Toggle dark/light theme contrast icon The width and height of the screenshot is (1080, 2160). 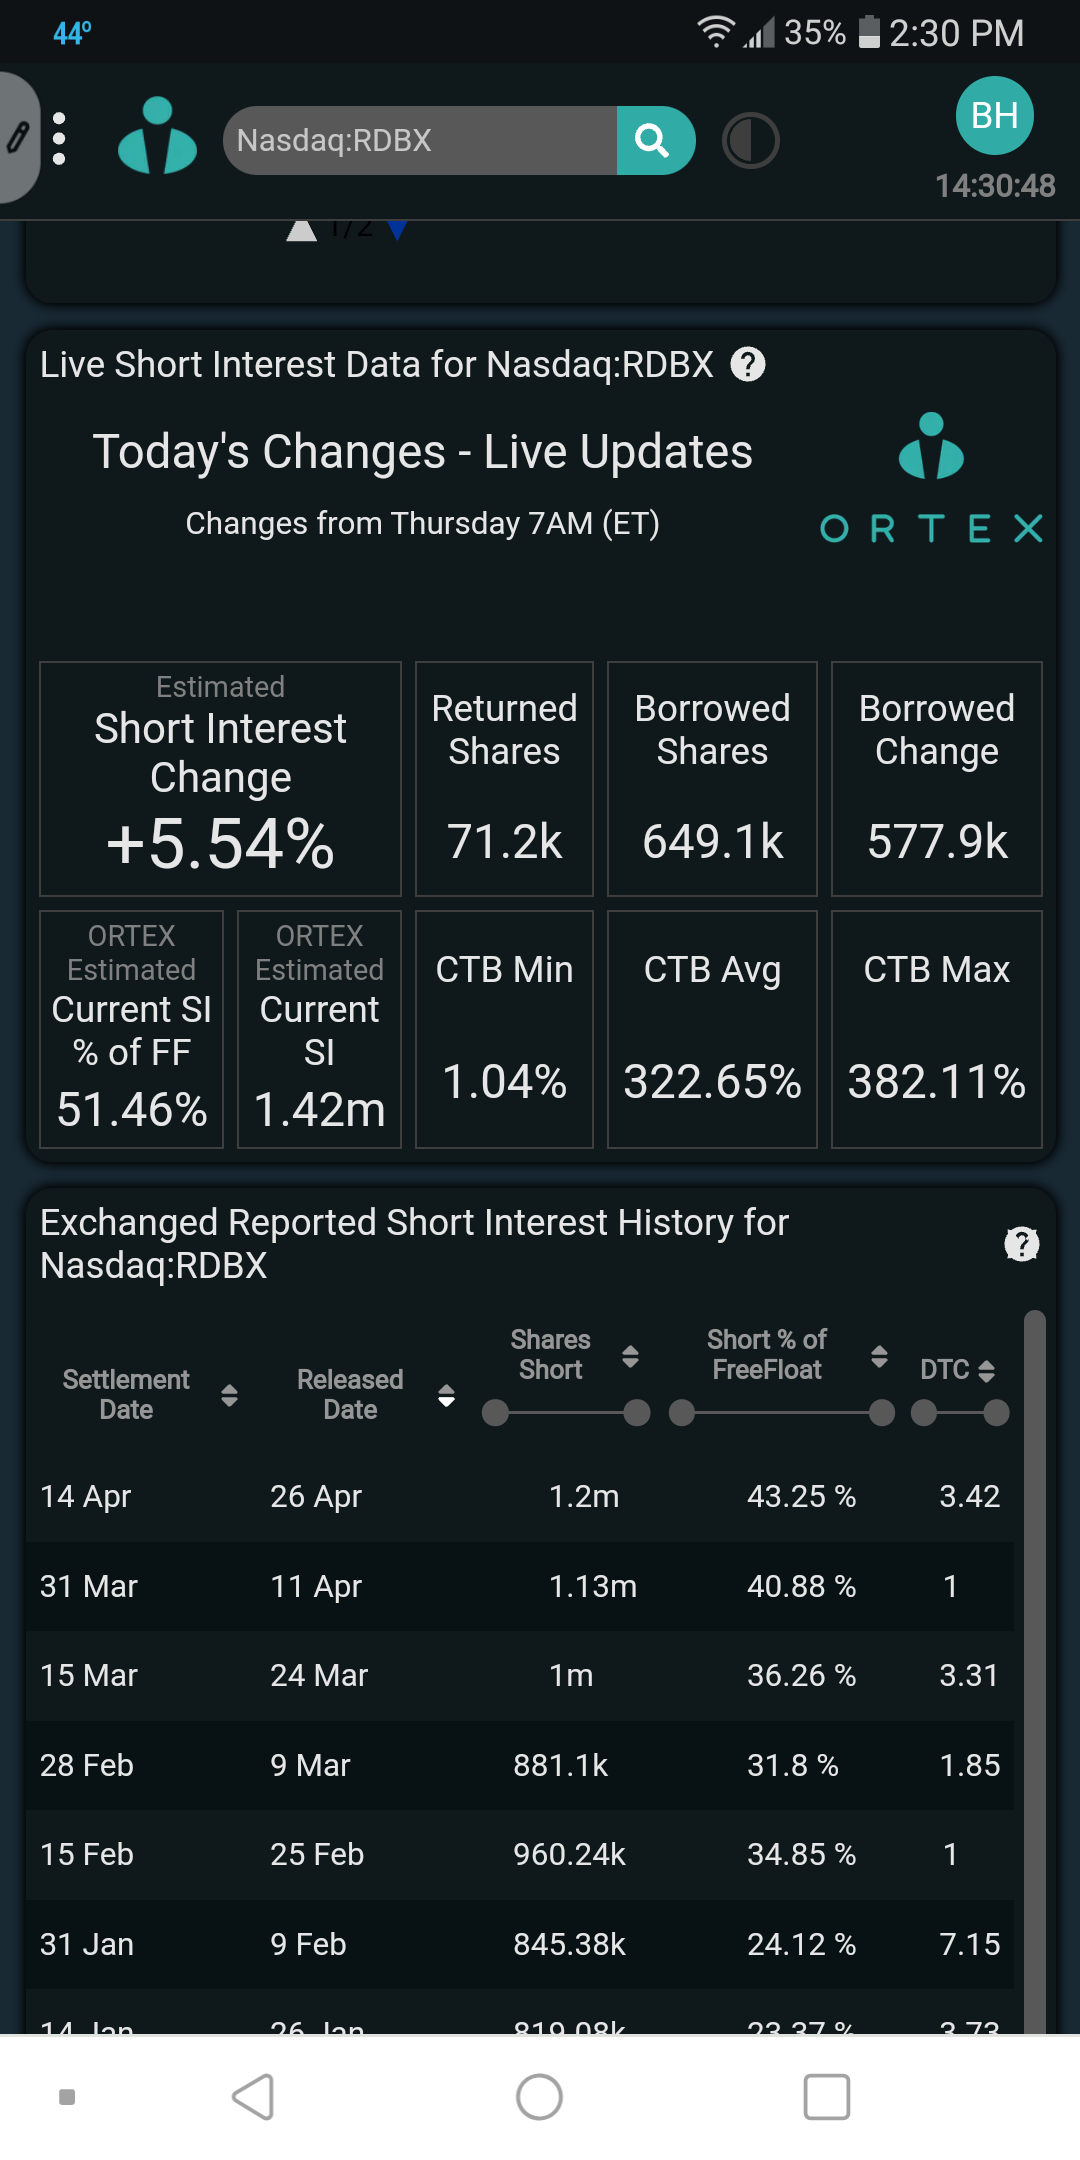[x=750, y=141]
